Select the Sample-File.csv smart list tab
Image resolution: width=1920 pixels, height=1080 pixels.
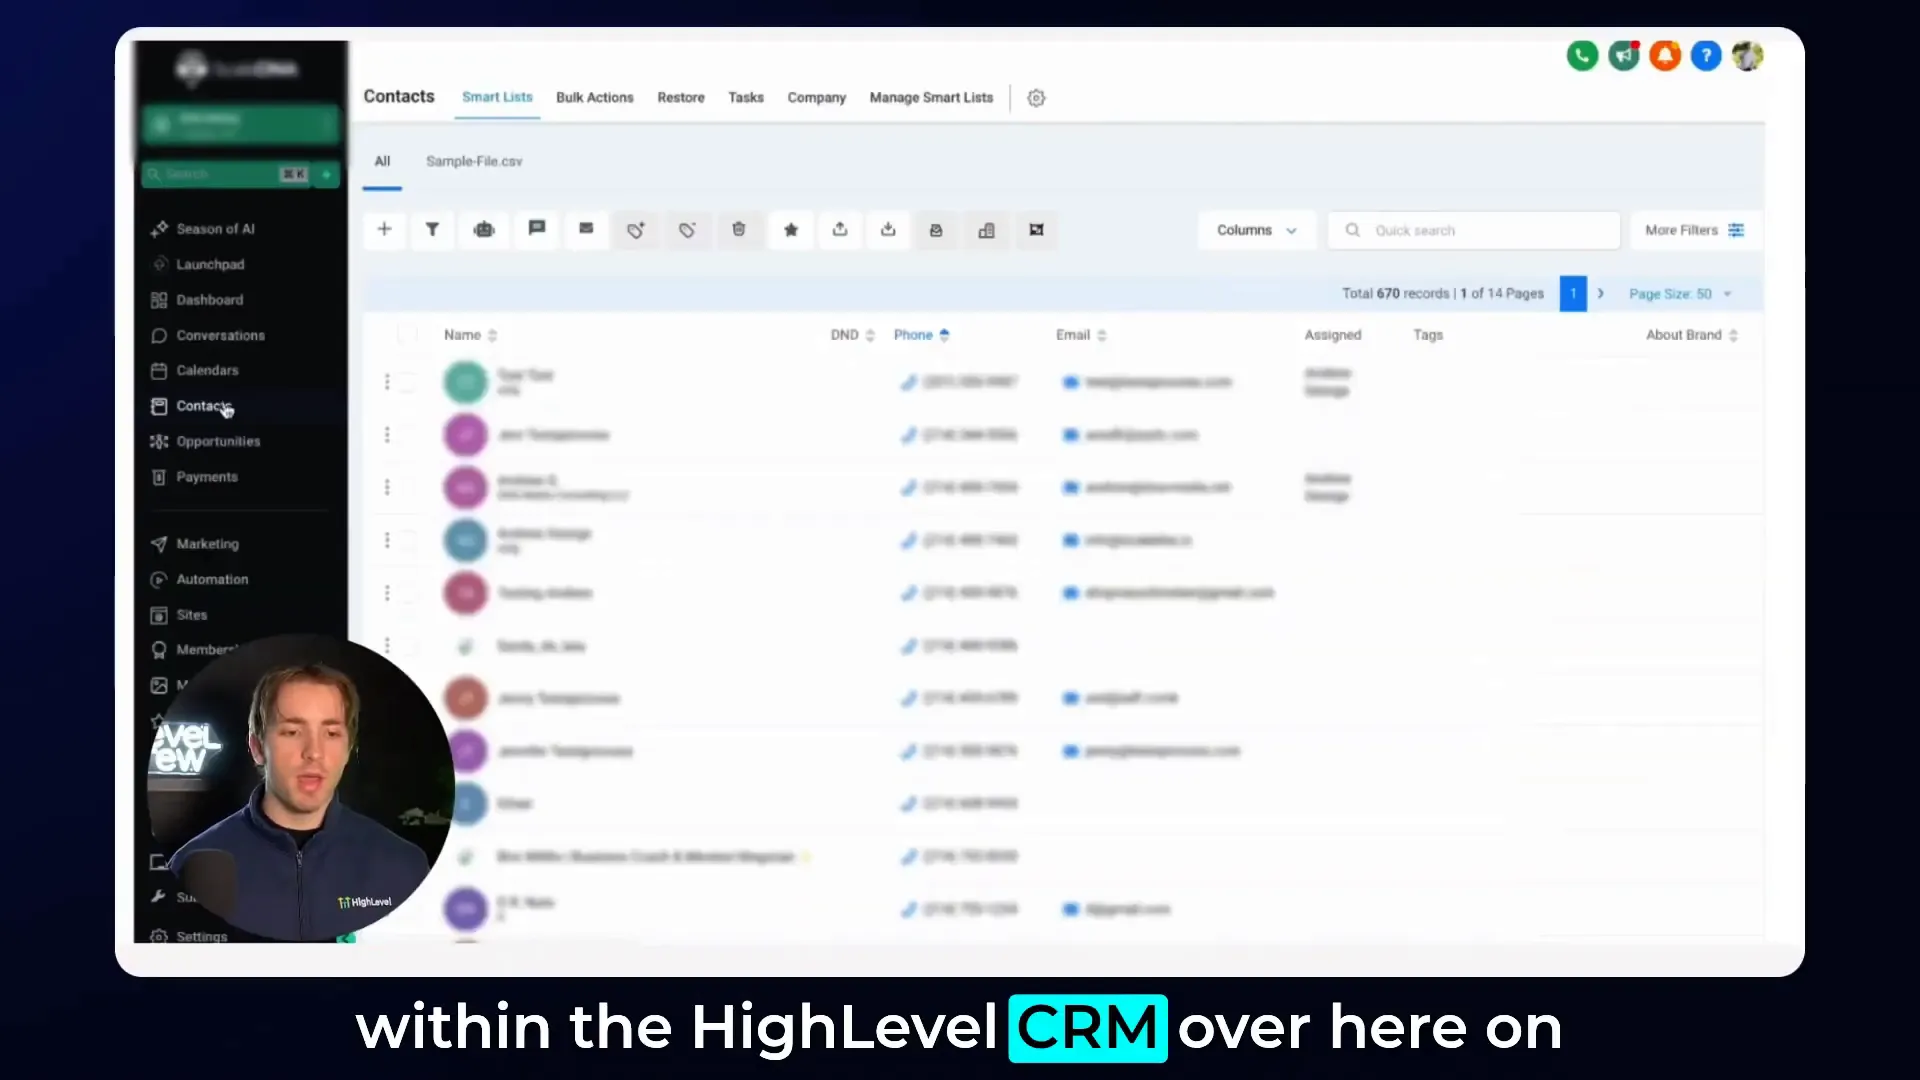click(474, 161)
